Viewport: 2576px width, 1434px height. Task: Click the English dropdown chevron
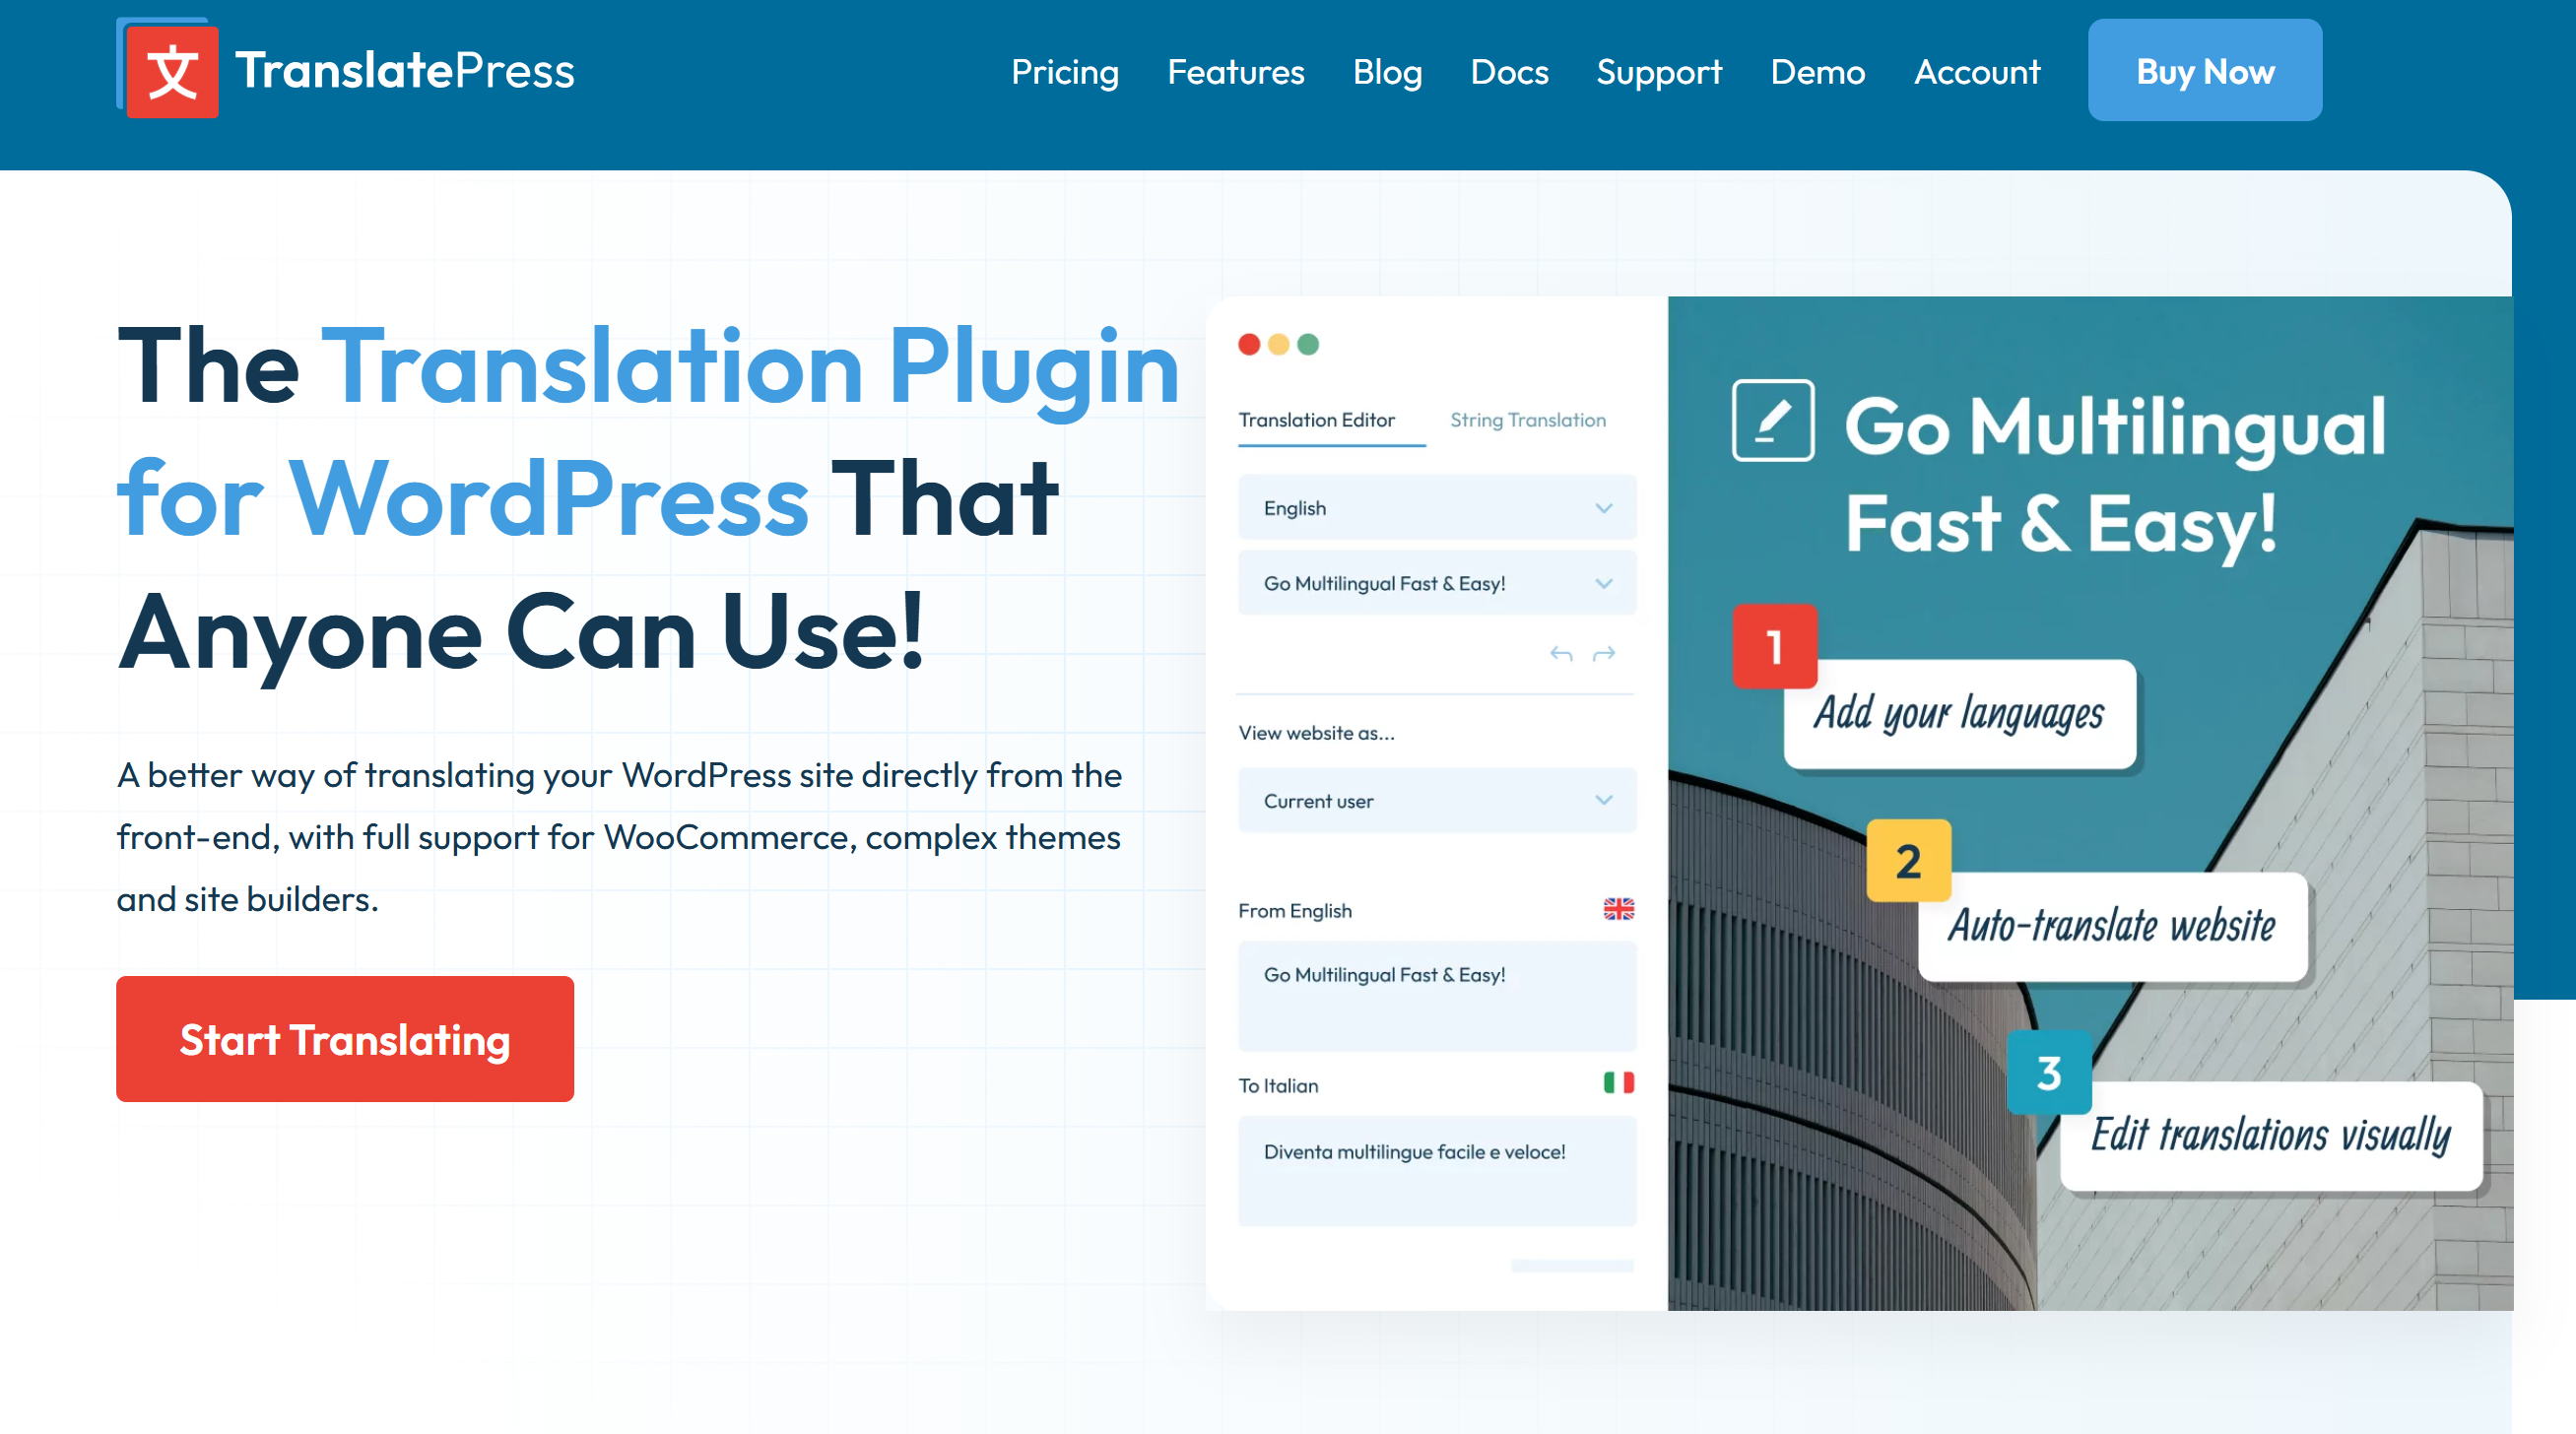[x=1603, y=508]
